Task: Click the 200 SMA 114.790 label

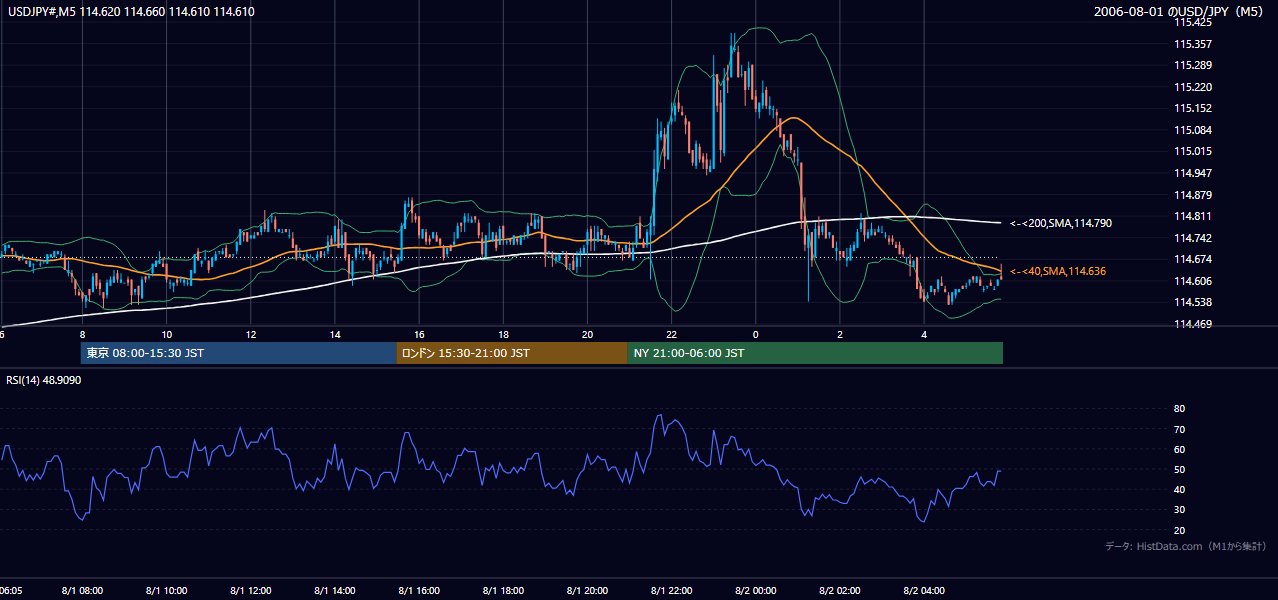Action: pyautogui.click(x=1060, y=223)
